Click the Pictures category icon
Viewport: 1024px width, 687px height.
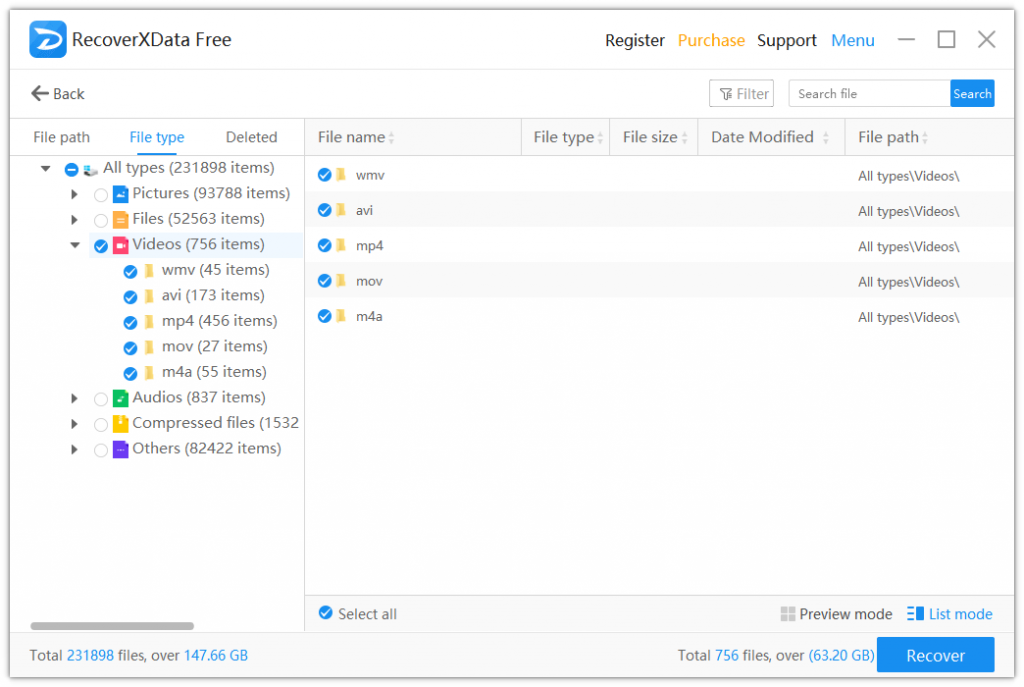coord(120,194)
